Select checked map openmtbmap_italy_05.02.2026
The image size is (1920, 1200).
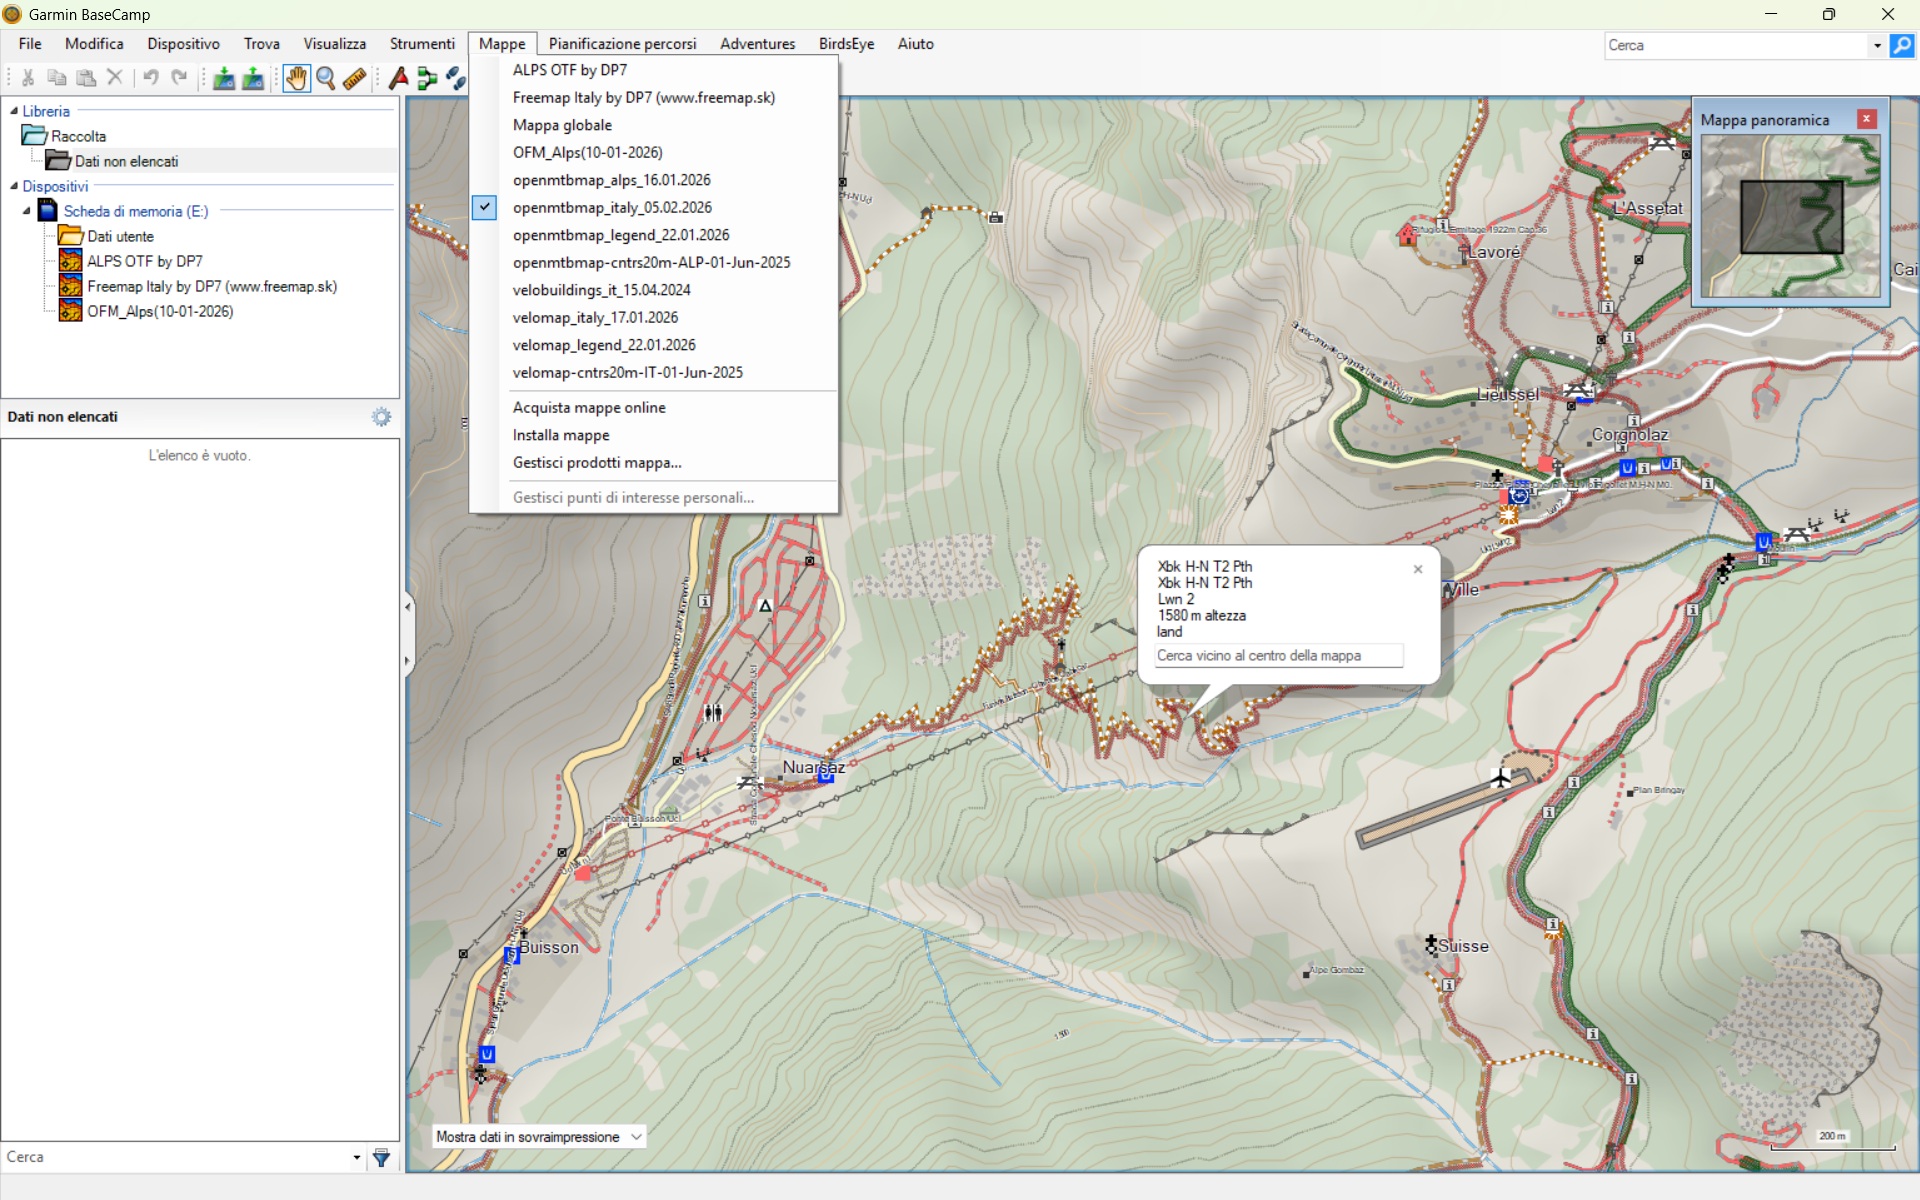point(612,207)
